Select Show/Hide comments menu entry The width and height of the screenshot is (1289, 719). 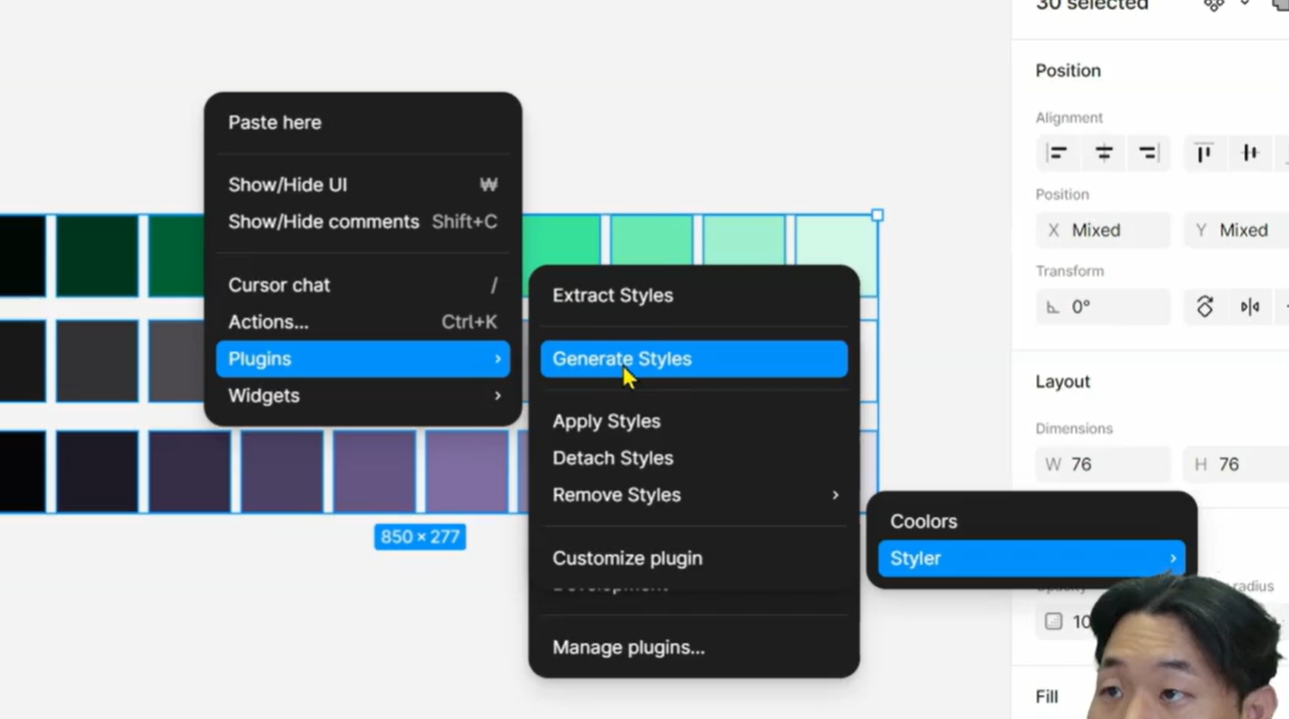363,222
